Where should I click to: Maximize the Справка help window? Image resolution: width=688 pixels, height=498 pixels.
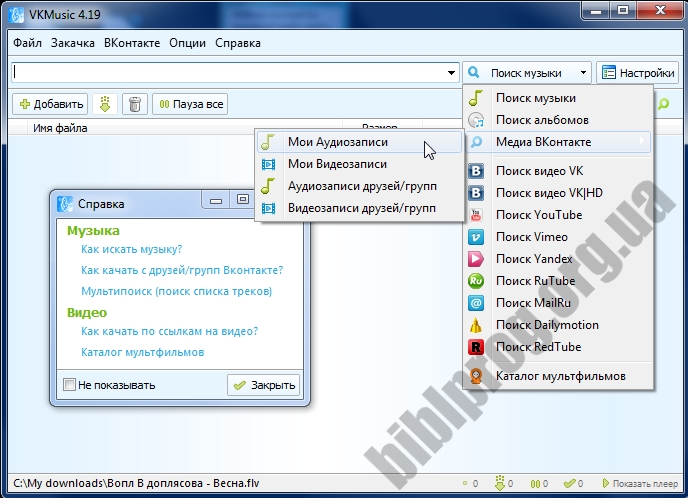242,200
